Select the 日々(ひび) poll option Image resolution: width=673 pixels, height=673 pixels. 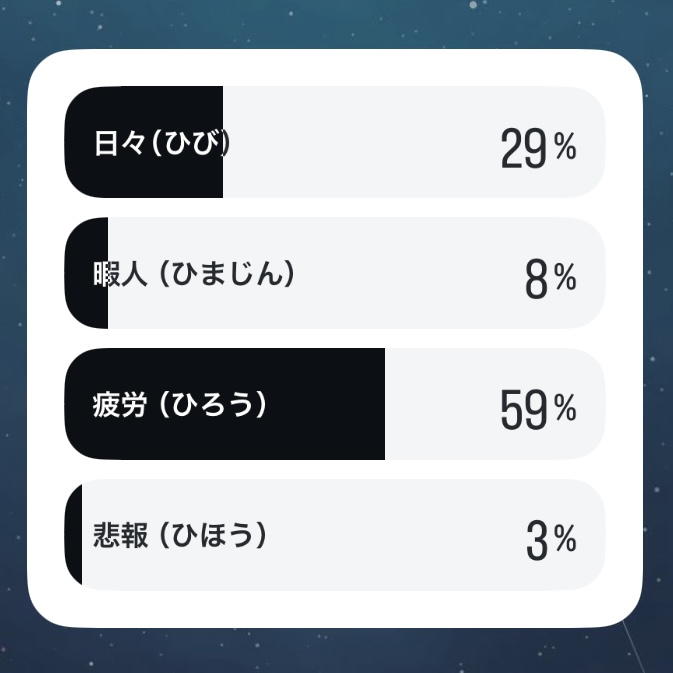click(335, 142)
